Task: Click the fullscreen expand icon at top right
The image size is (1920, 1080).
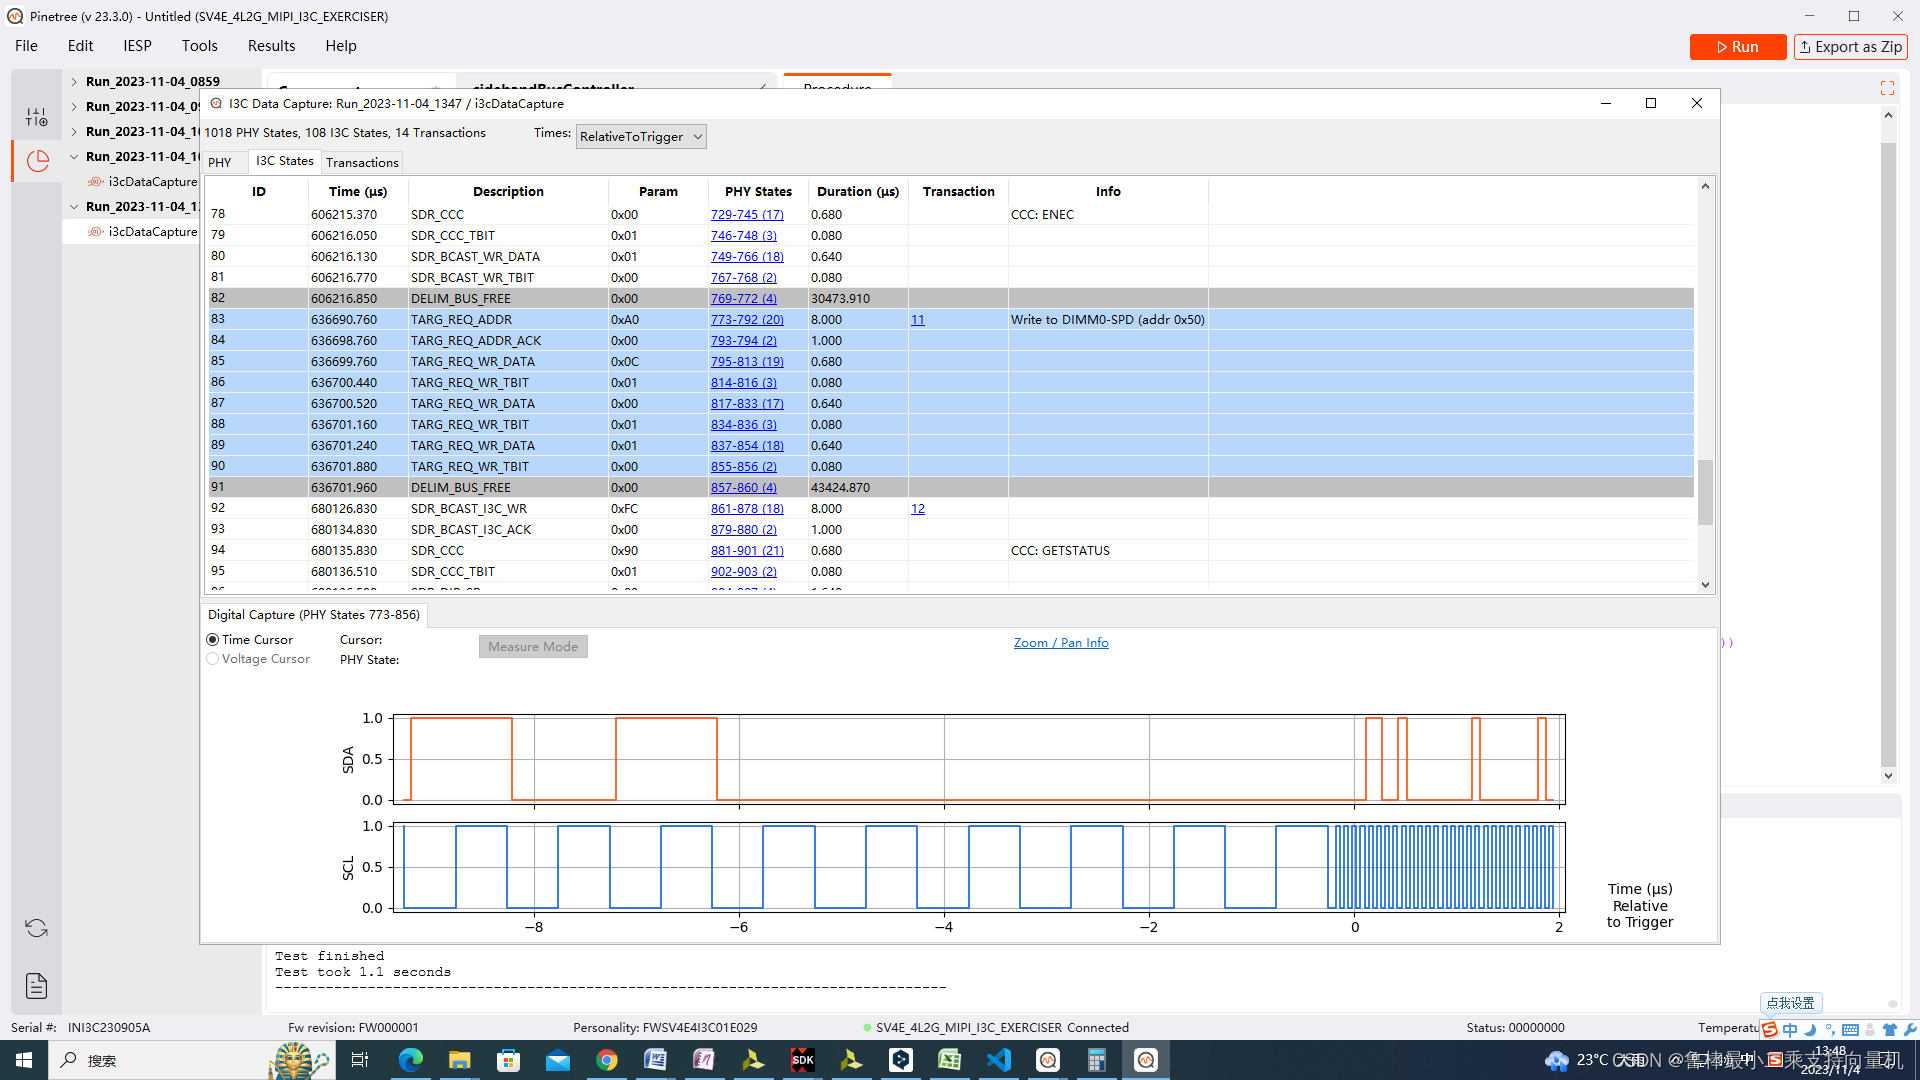Action: pyautogui.click(x=1887, y=88)
